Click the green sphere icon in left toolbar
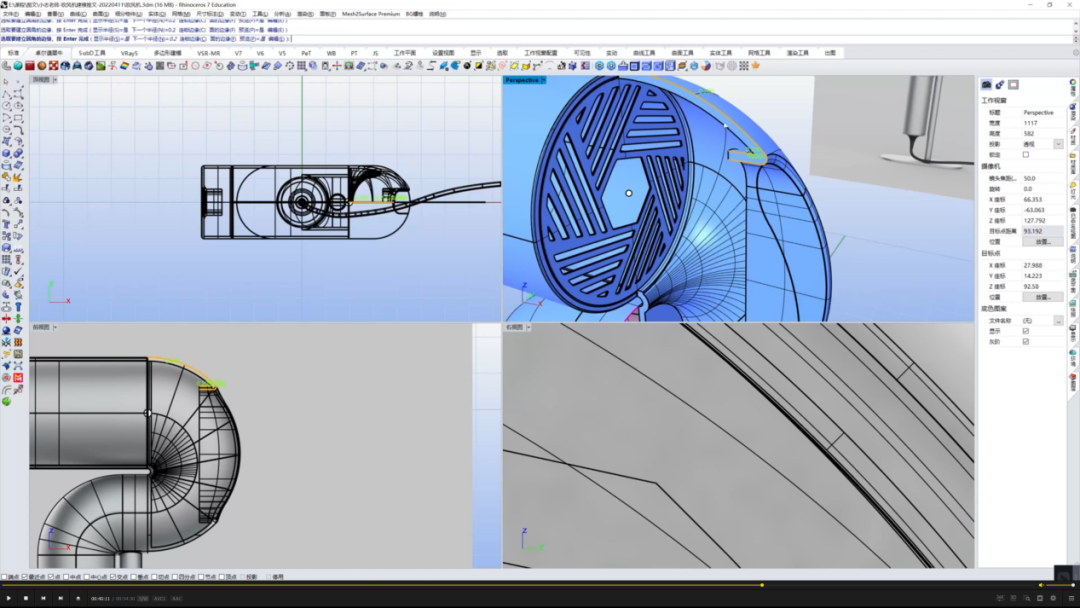Image resolution: width=1080 pixels, height=608 pixels. coord(6,401)
